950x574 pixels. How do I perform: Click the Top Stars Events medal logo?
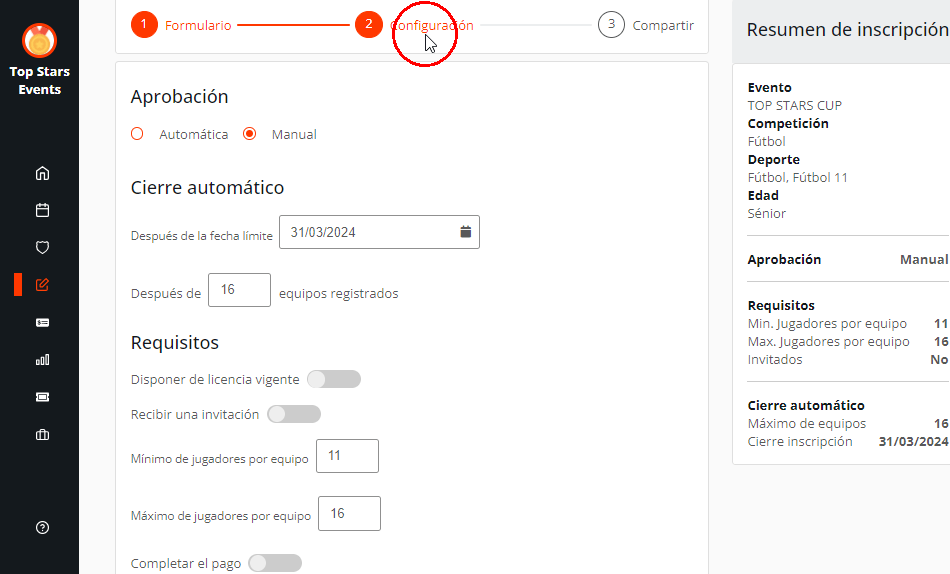click(x=39, y=41)
